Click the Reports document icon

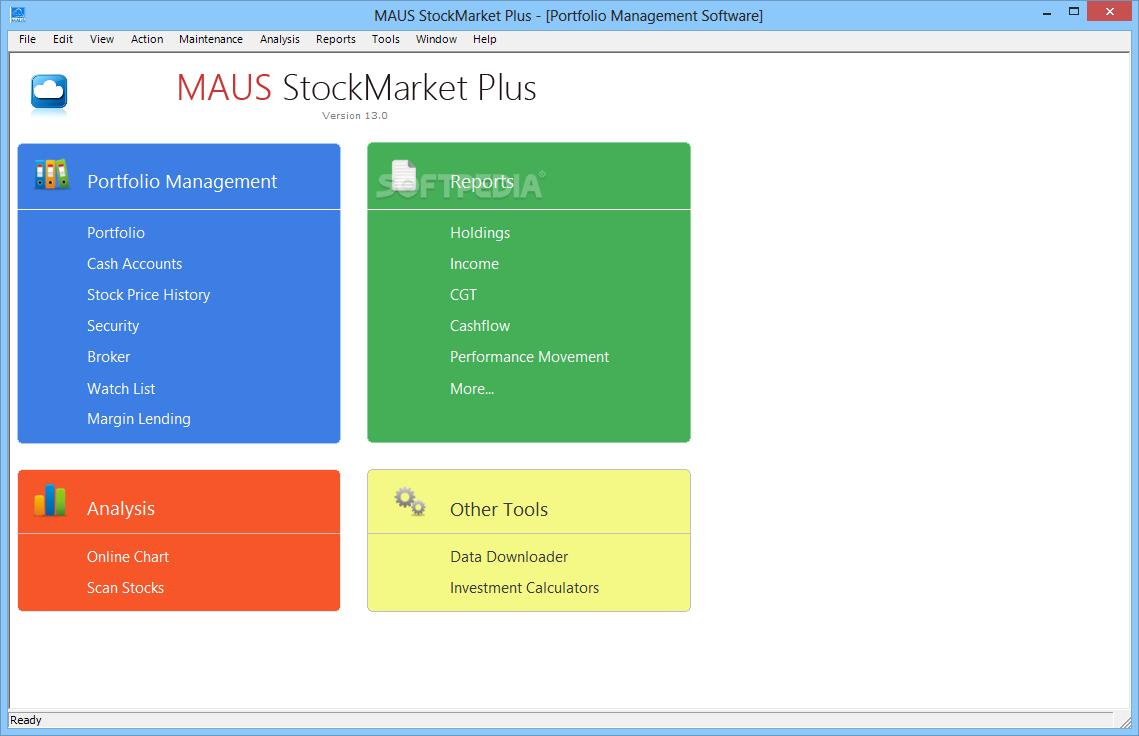point(404,175)
